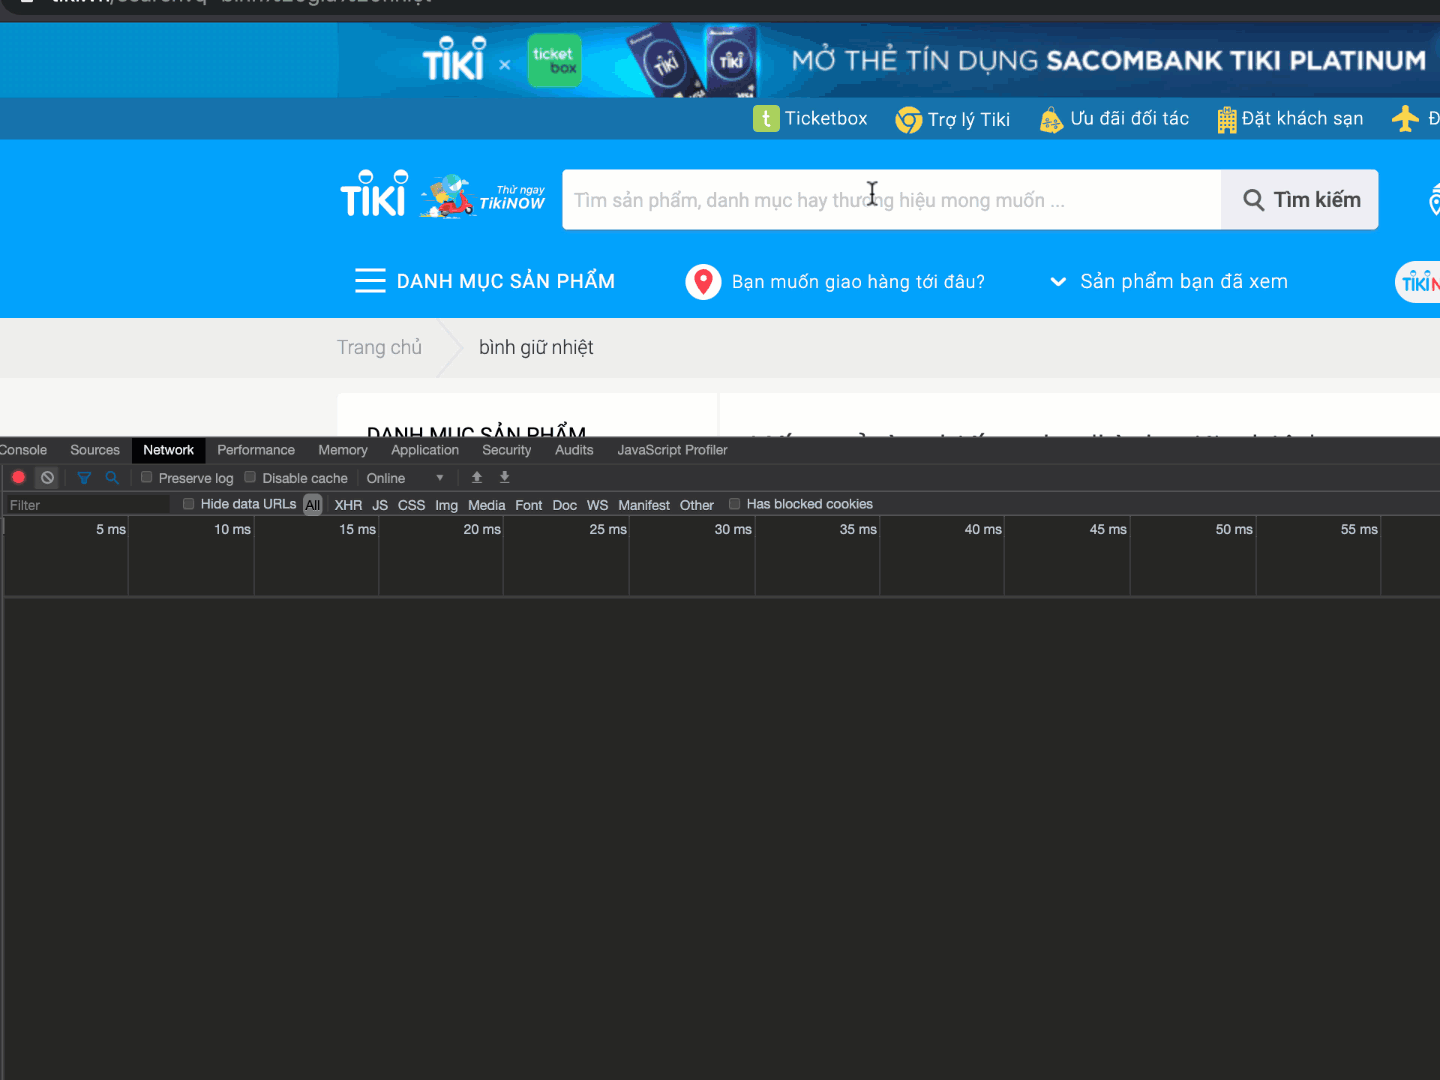Screen dimensions: 1440x1080
Task: Filter requests by Media
Action: pyautogui.click(x=486, y=505)
